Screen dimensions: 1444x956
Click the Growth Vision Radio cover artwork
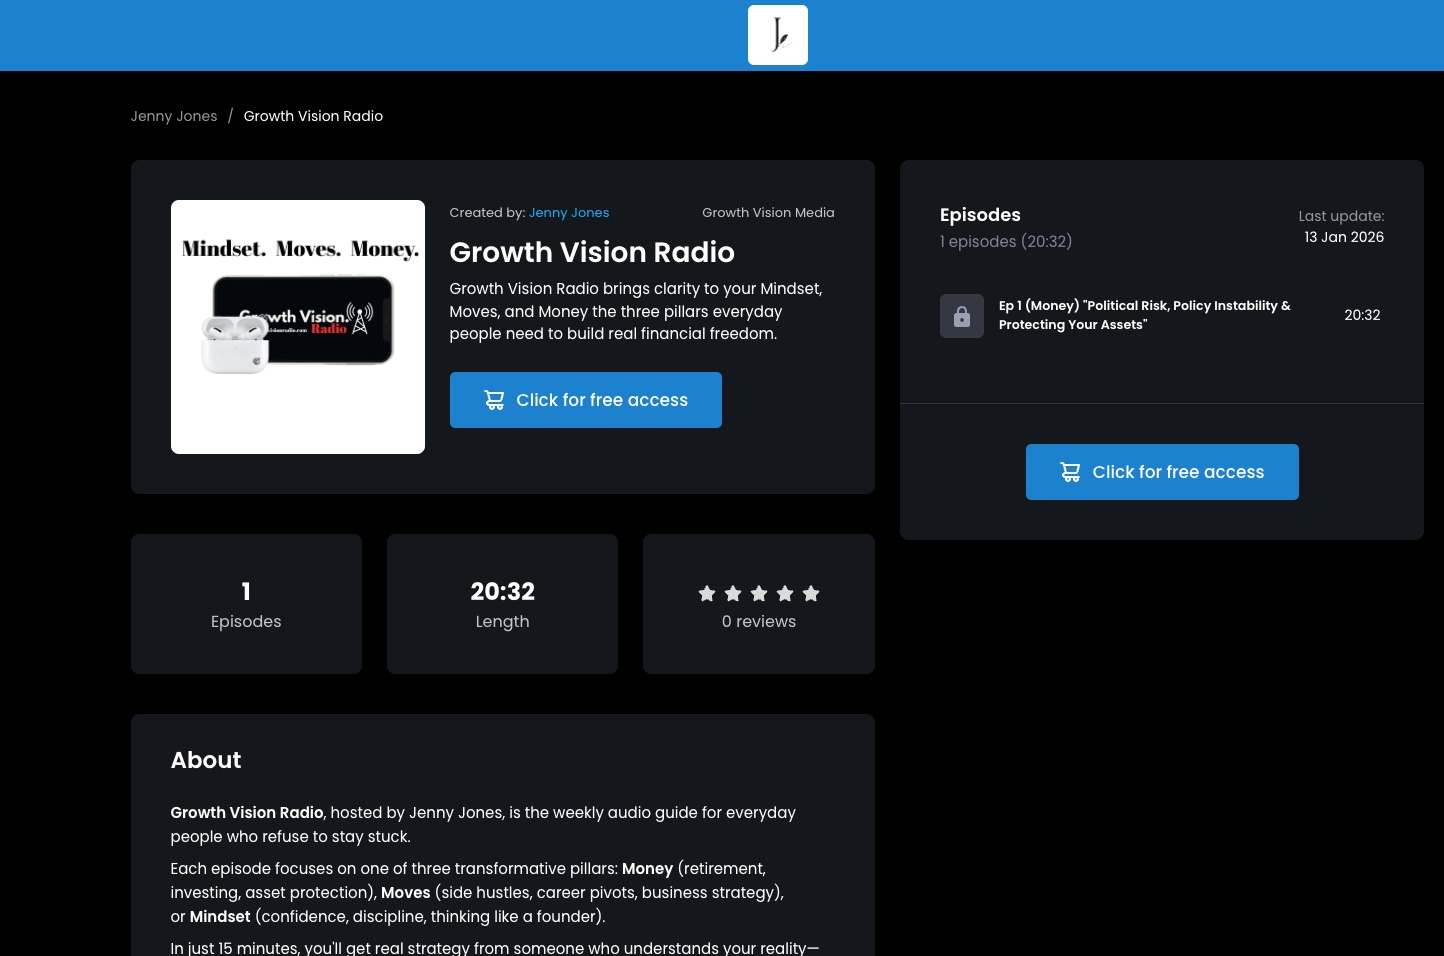[297, 327]
